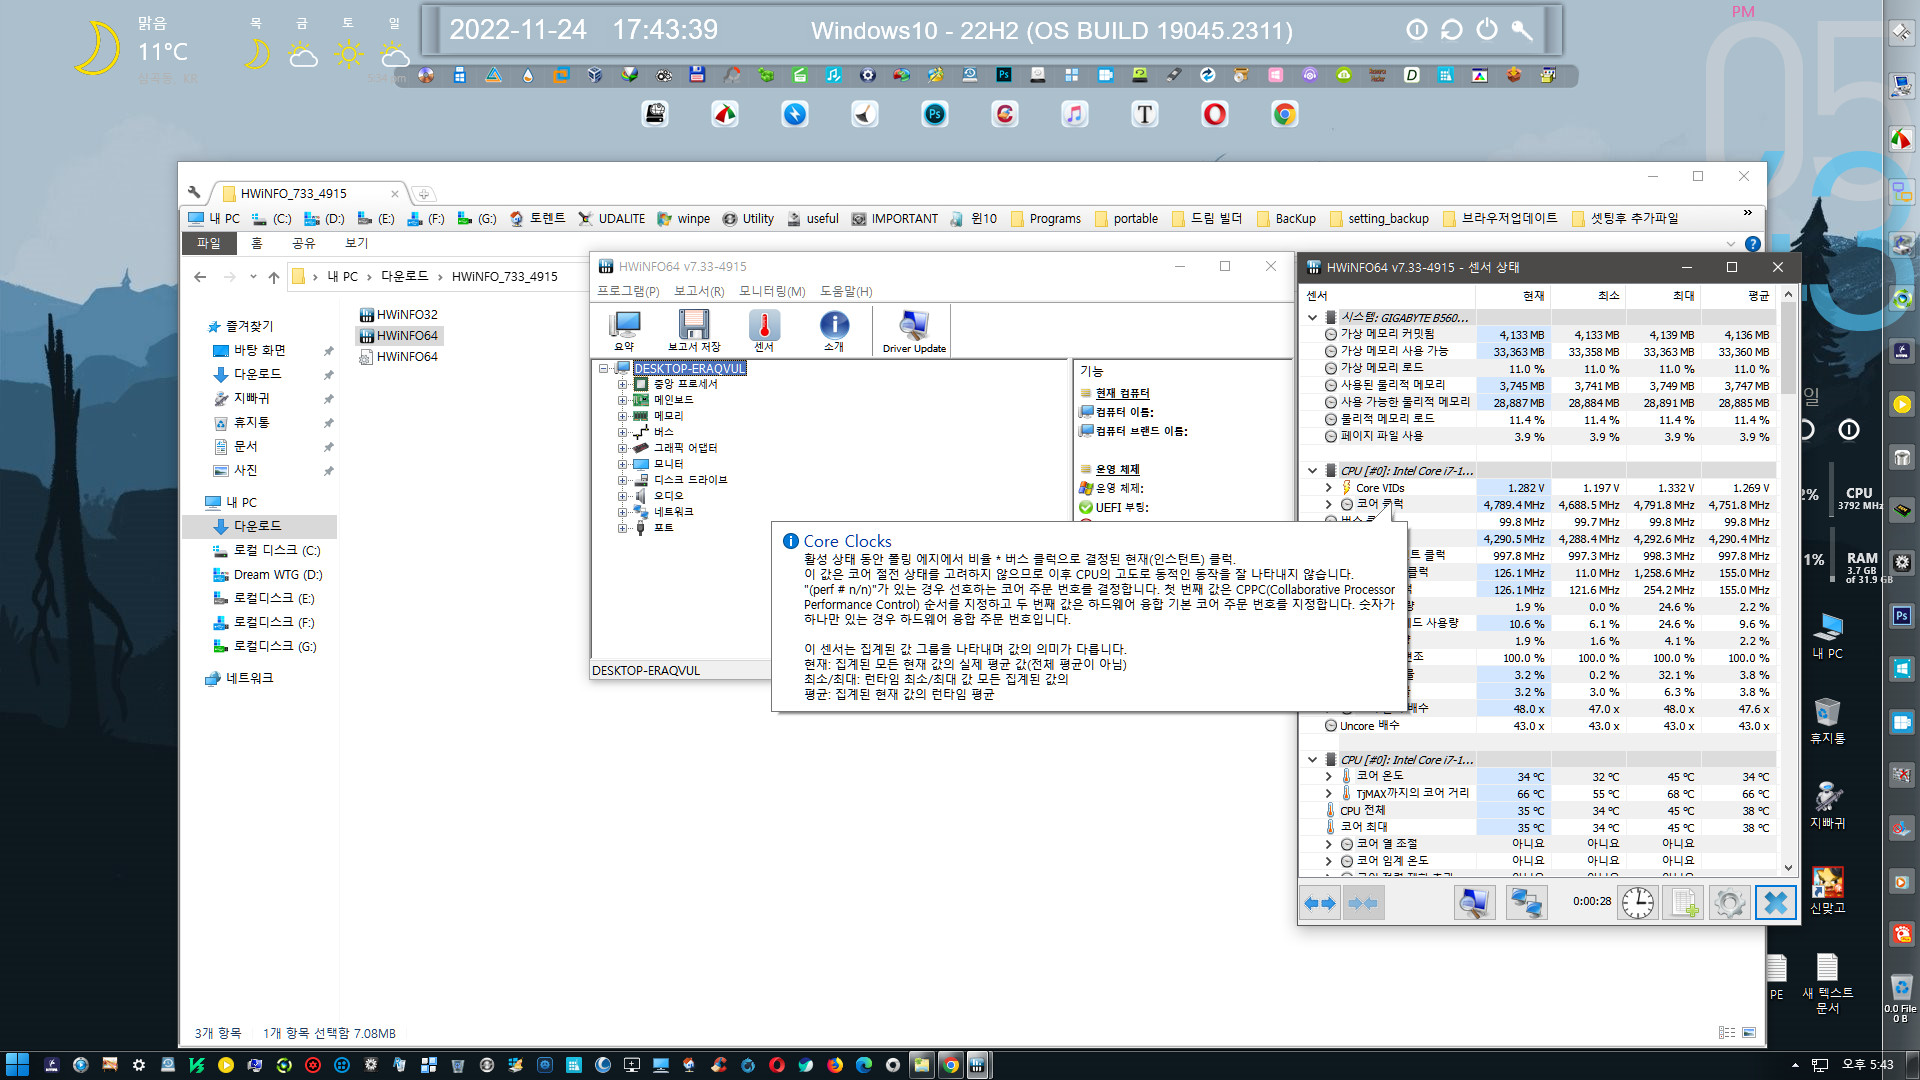The image size is (1920, 1080).
Task: Expand 중앙 프로세서 in HWiNFO tree
Action: click(622, 384)
